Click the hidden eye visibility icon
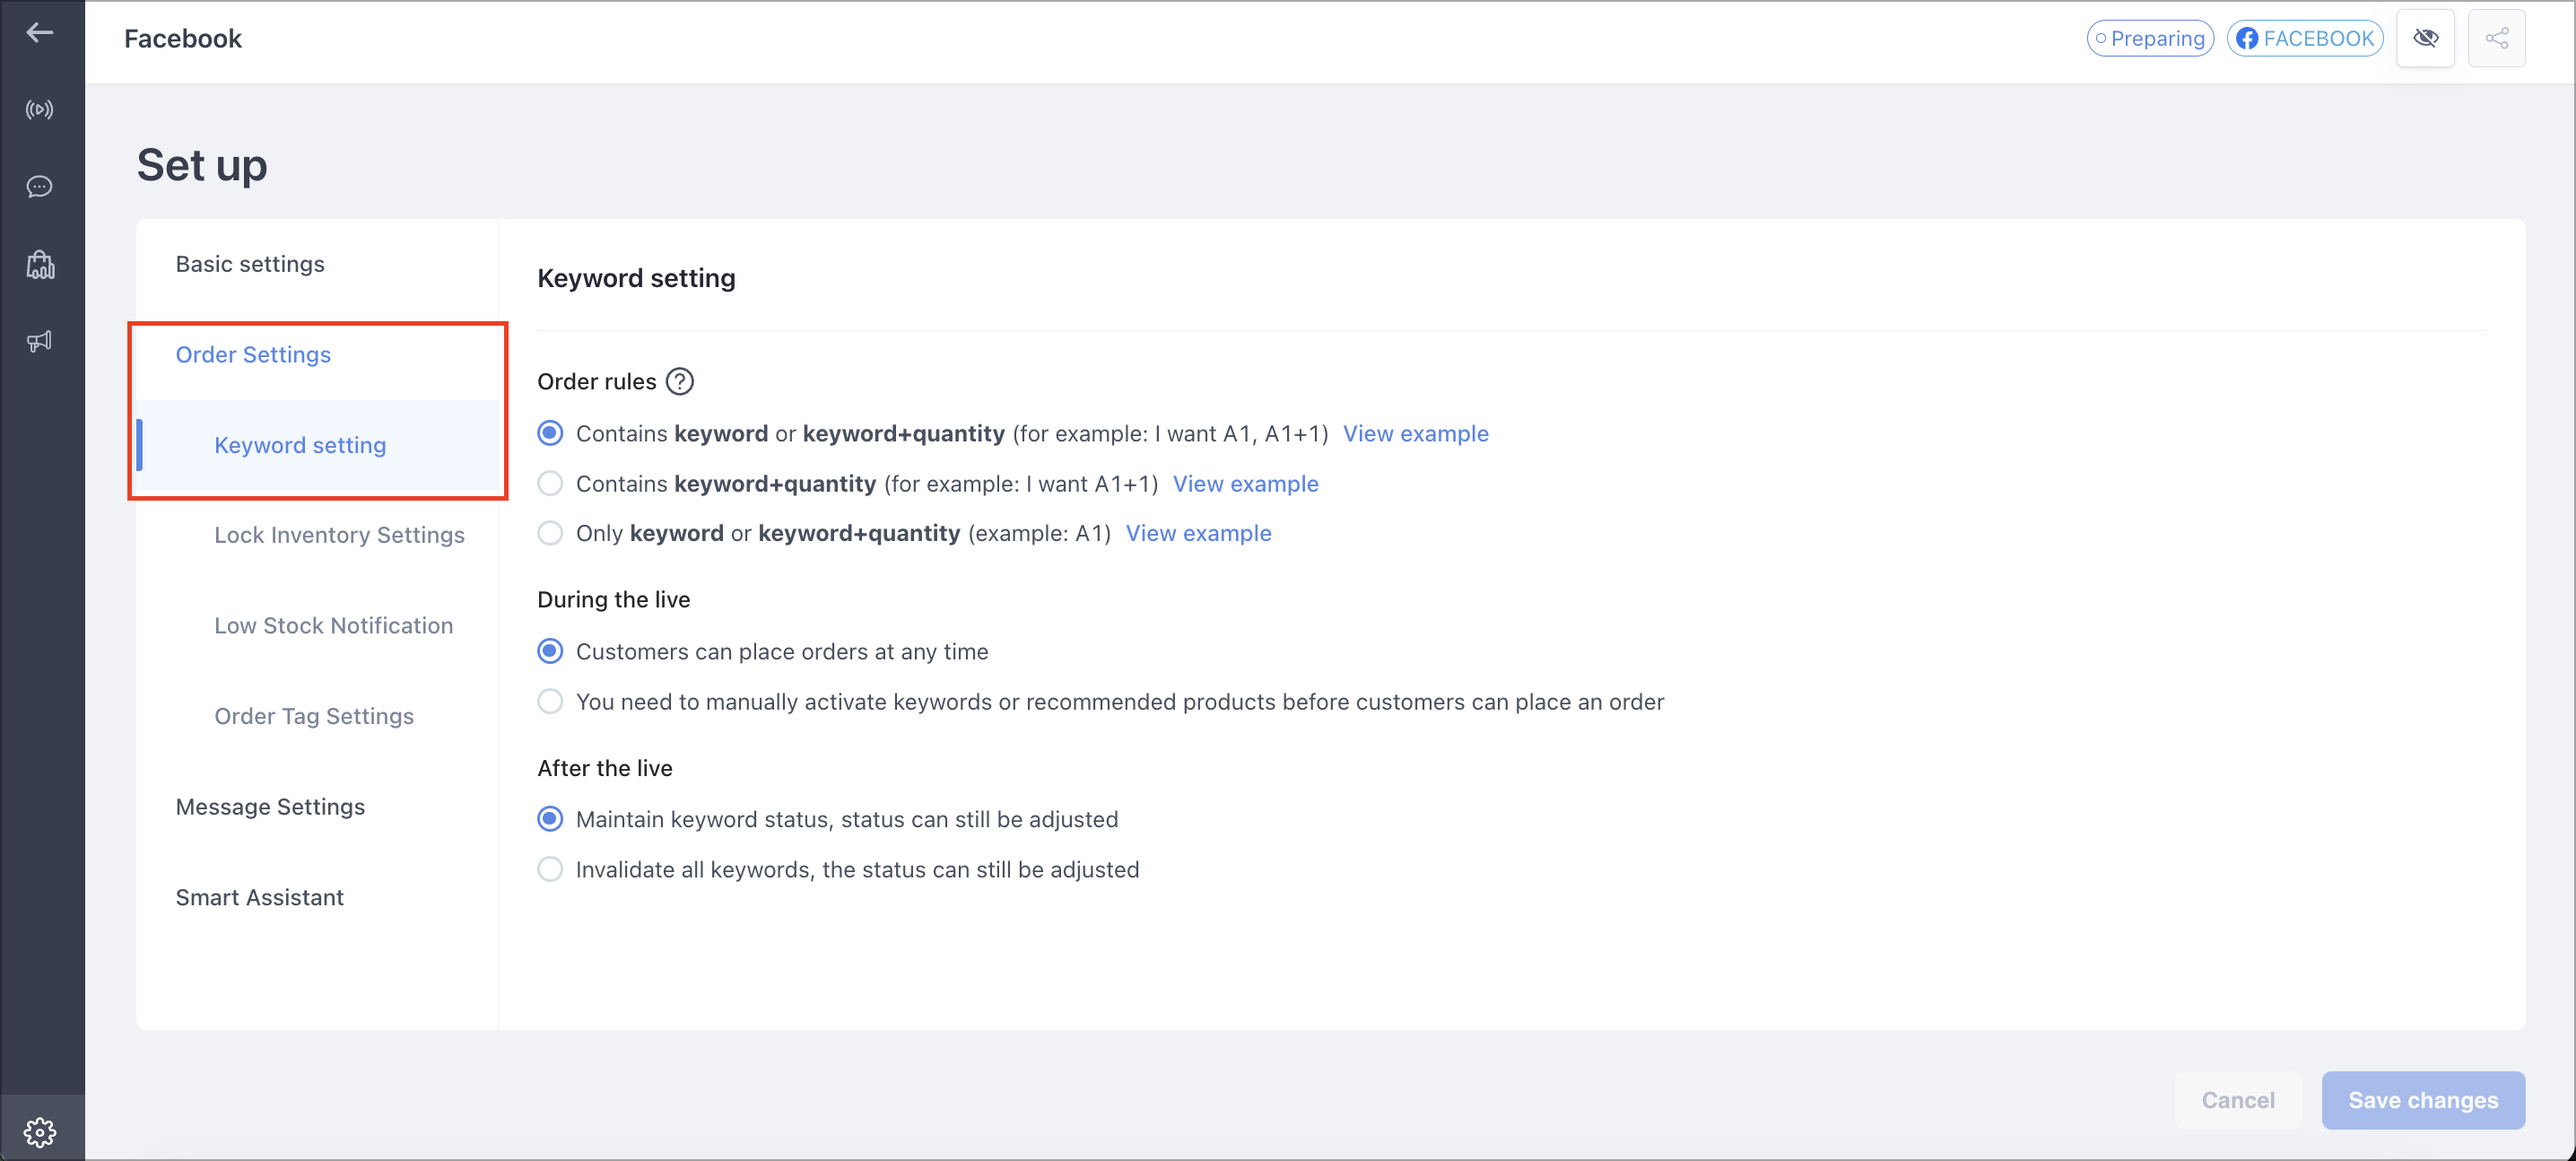The width and height of the screenshot is (2576, 1161). coord(2425,38)
